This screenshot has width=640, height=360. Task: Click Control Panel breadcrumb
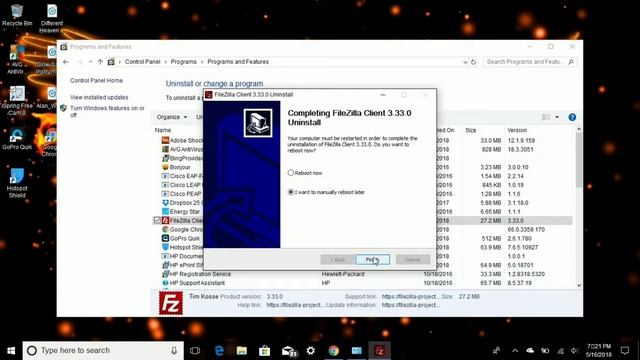pyautogui.click(x=142, y=62)
